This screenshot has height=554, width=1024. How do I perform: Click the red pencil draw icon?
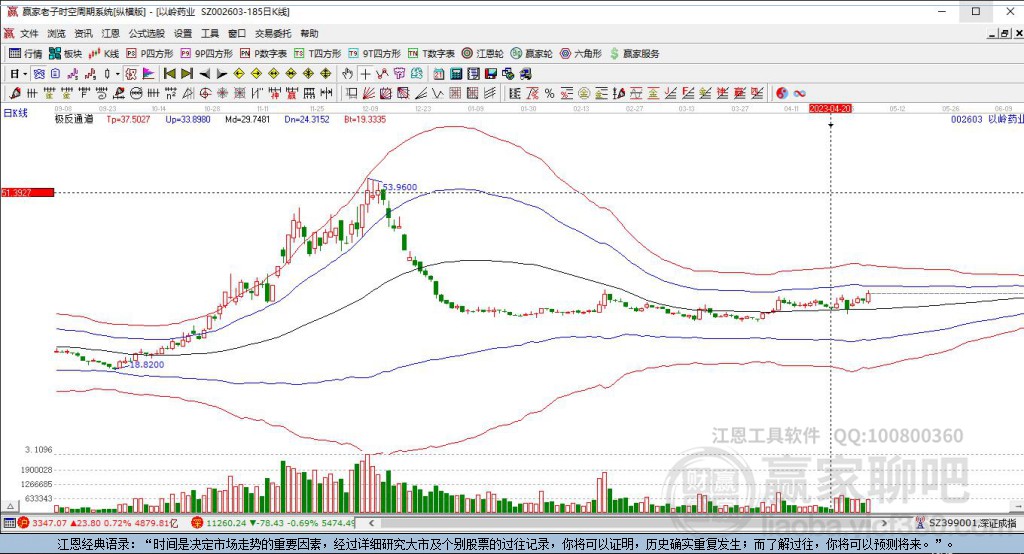14,93
